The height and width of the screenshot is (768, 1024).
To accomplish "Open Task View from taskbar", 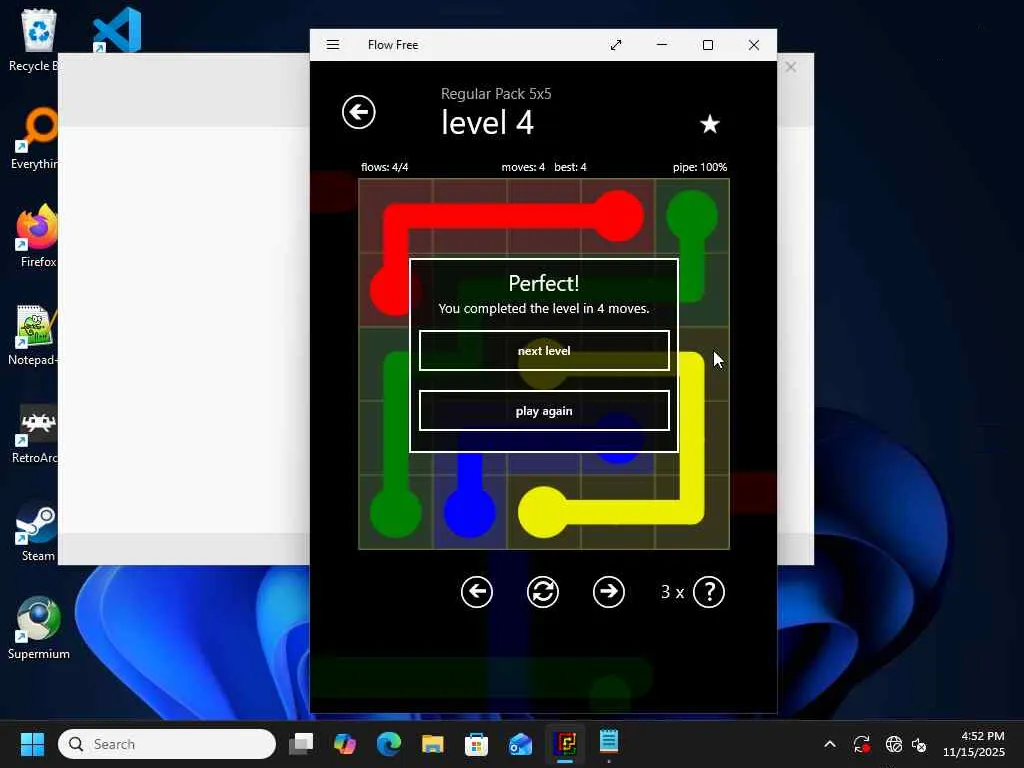I will click(x=301, y=744).
